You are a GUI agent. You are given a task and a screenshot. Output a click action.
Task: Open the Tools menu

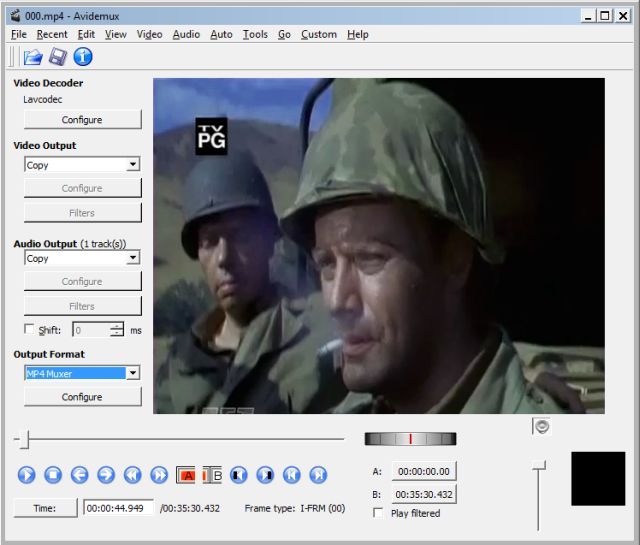pyautogui.click(x=256, y=34)
